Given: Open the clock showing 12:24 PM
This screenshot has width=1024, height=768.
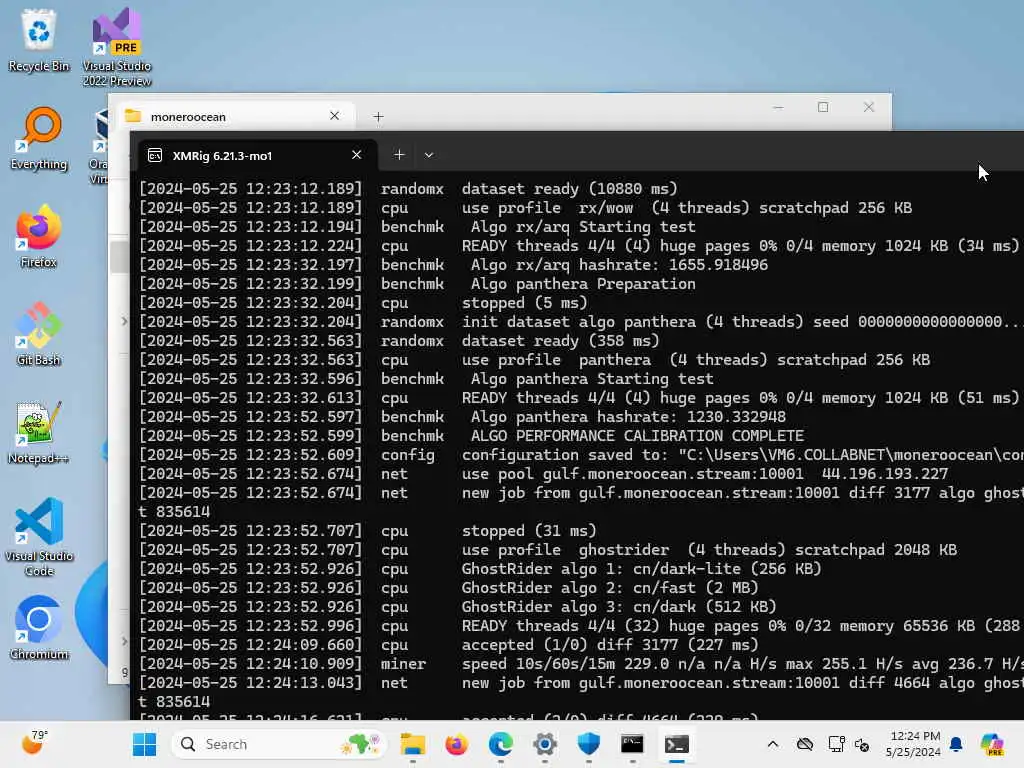Looking at the screenshot, I should pyautogui.click(x=913, y=744).
